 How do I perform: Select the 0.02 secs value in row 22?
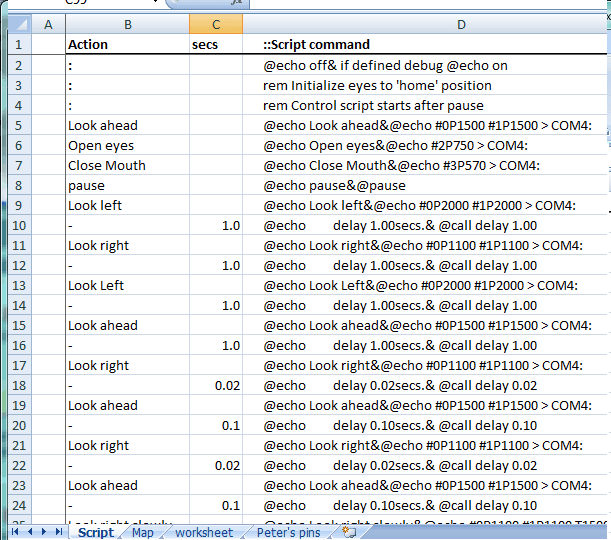[216, 465]
